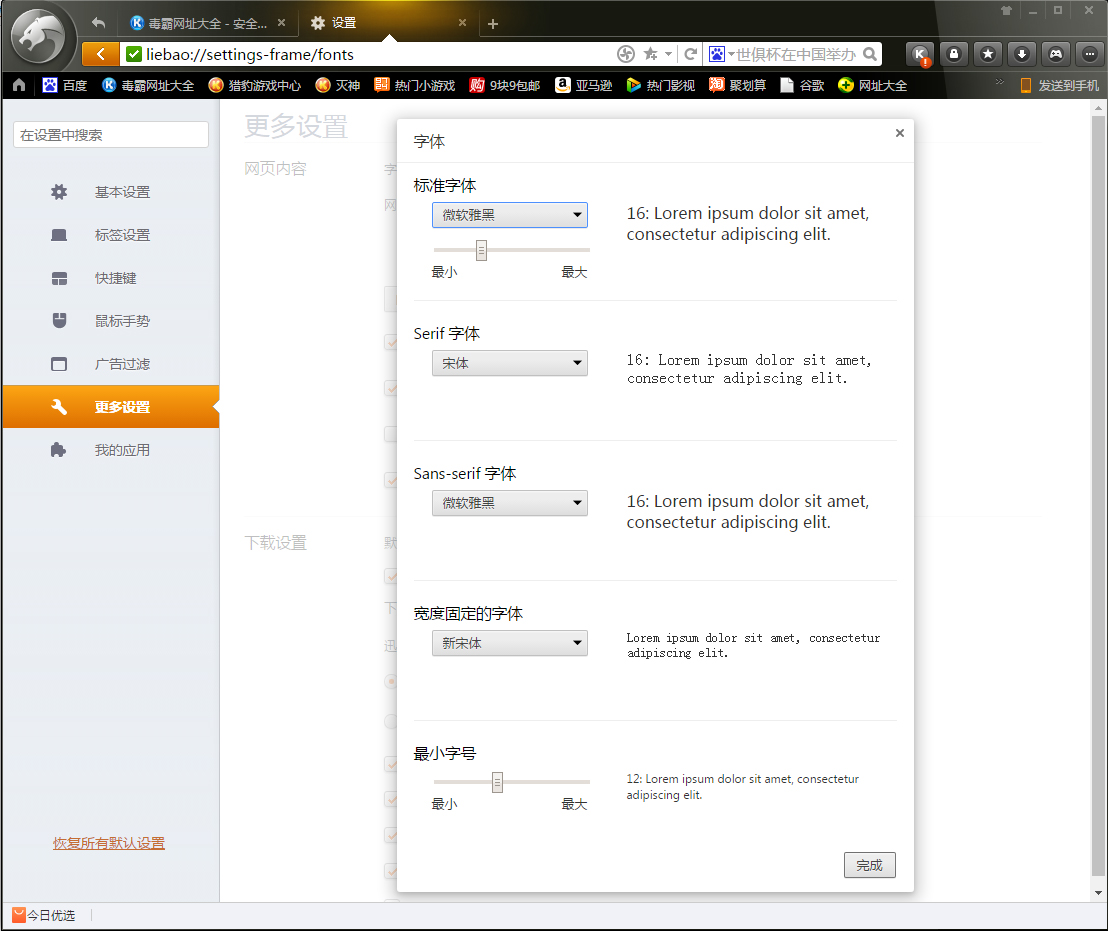Click the 最小字号 slider handle

point(497,781)
